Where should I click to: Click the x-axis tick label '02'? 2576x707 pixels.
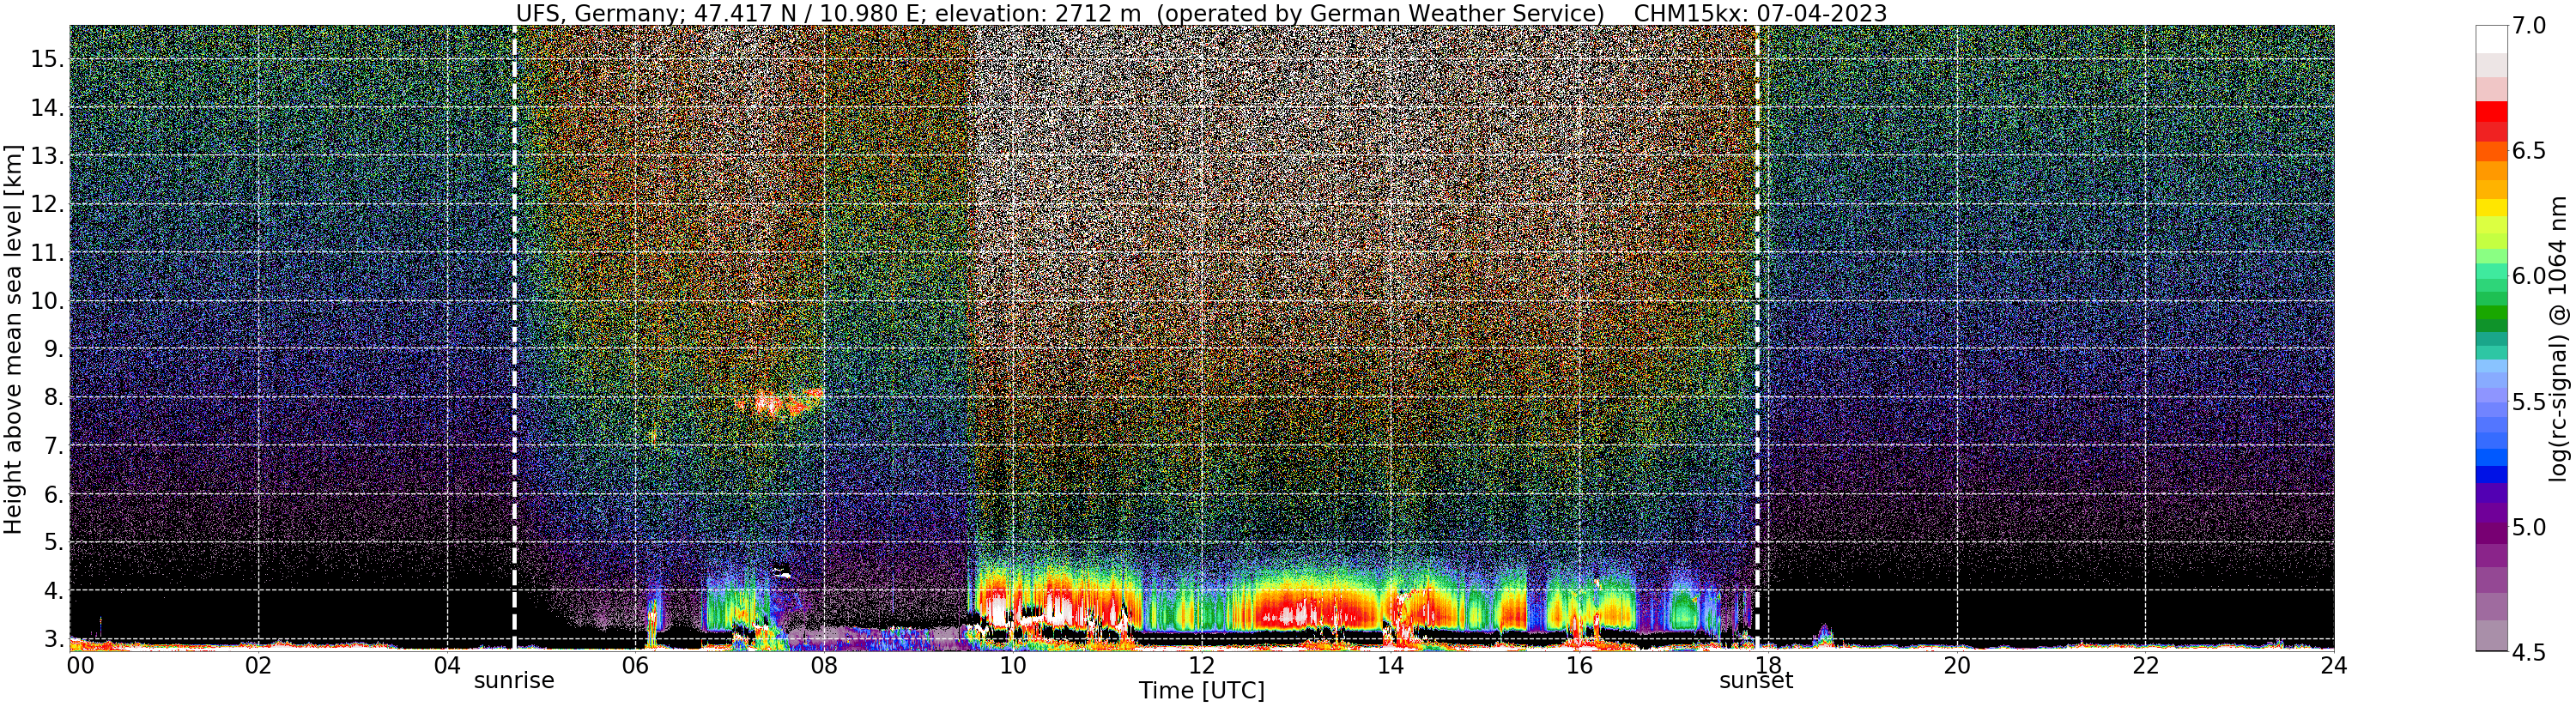(258, 664)
